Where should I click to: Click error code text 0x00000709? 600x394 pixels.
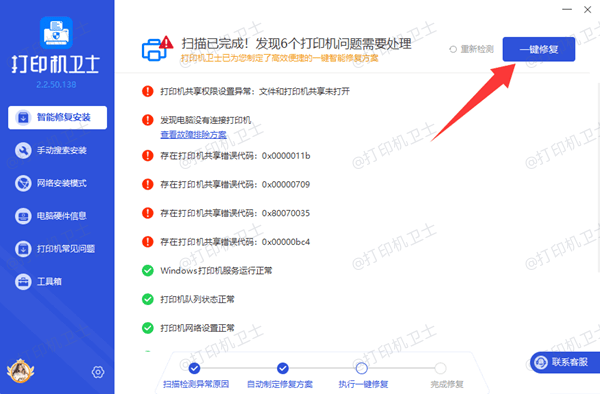tap(286, 184)
